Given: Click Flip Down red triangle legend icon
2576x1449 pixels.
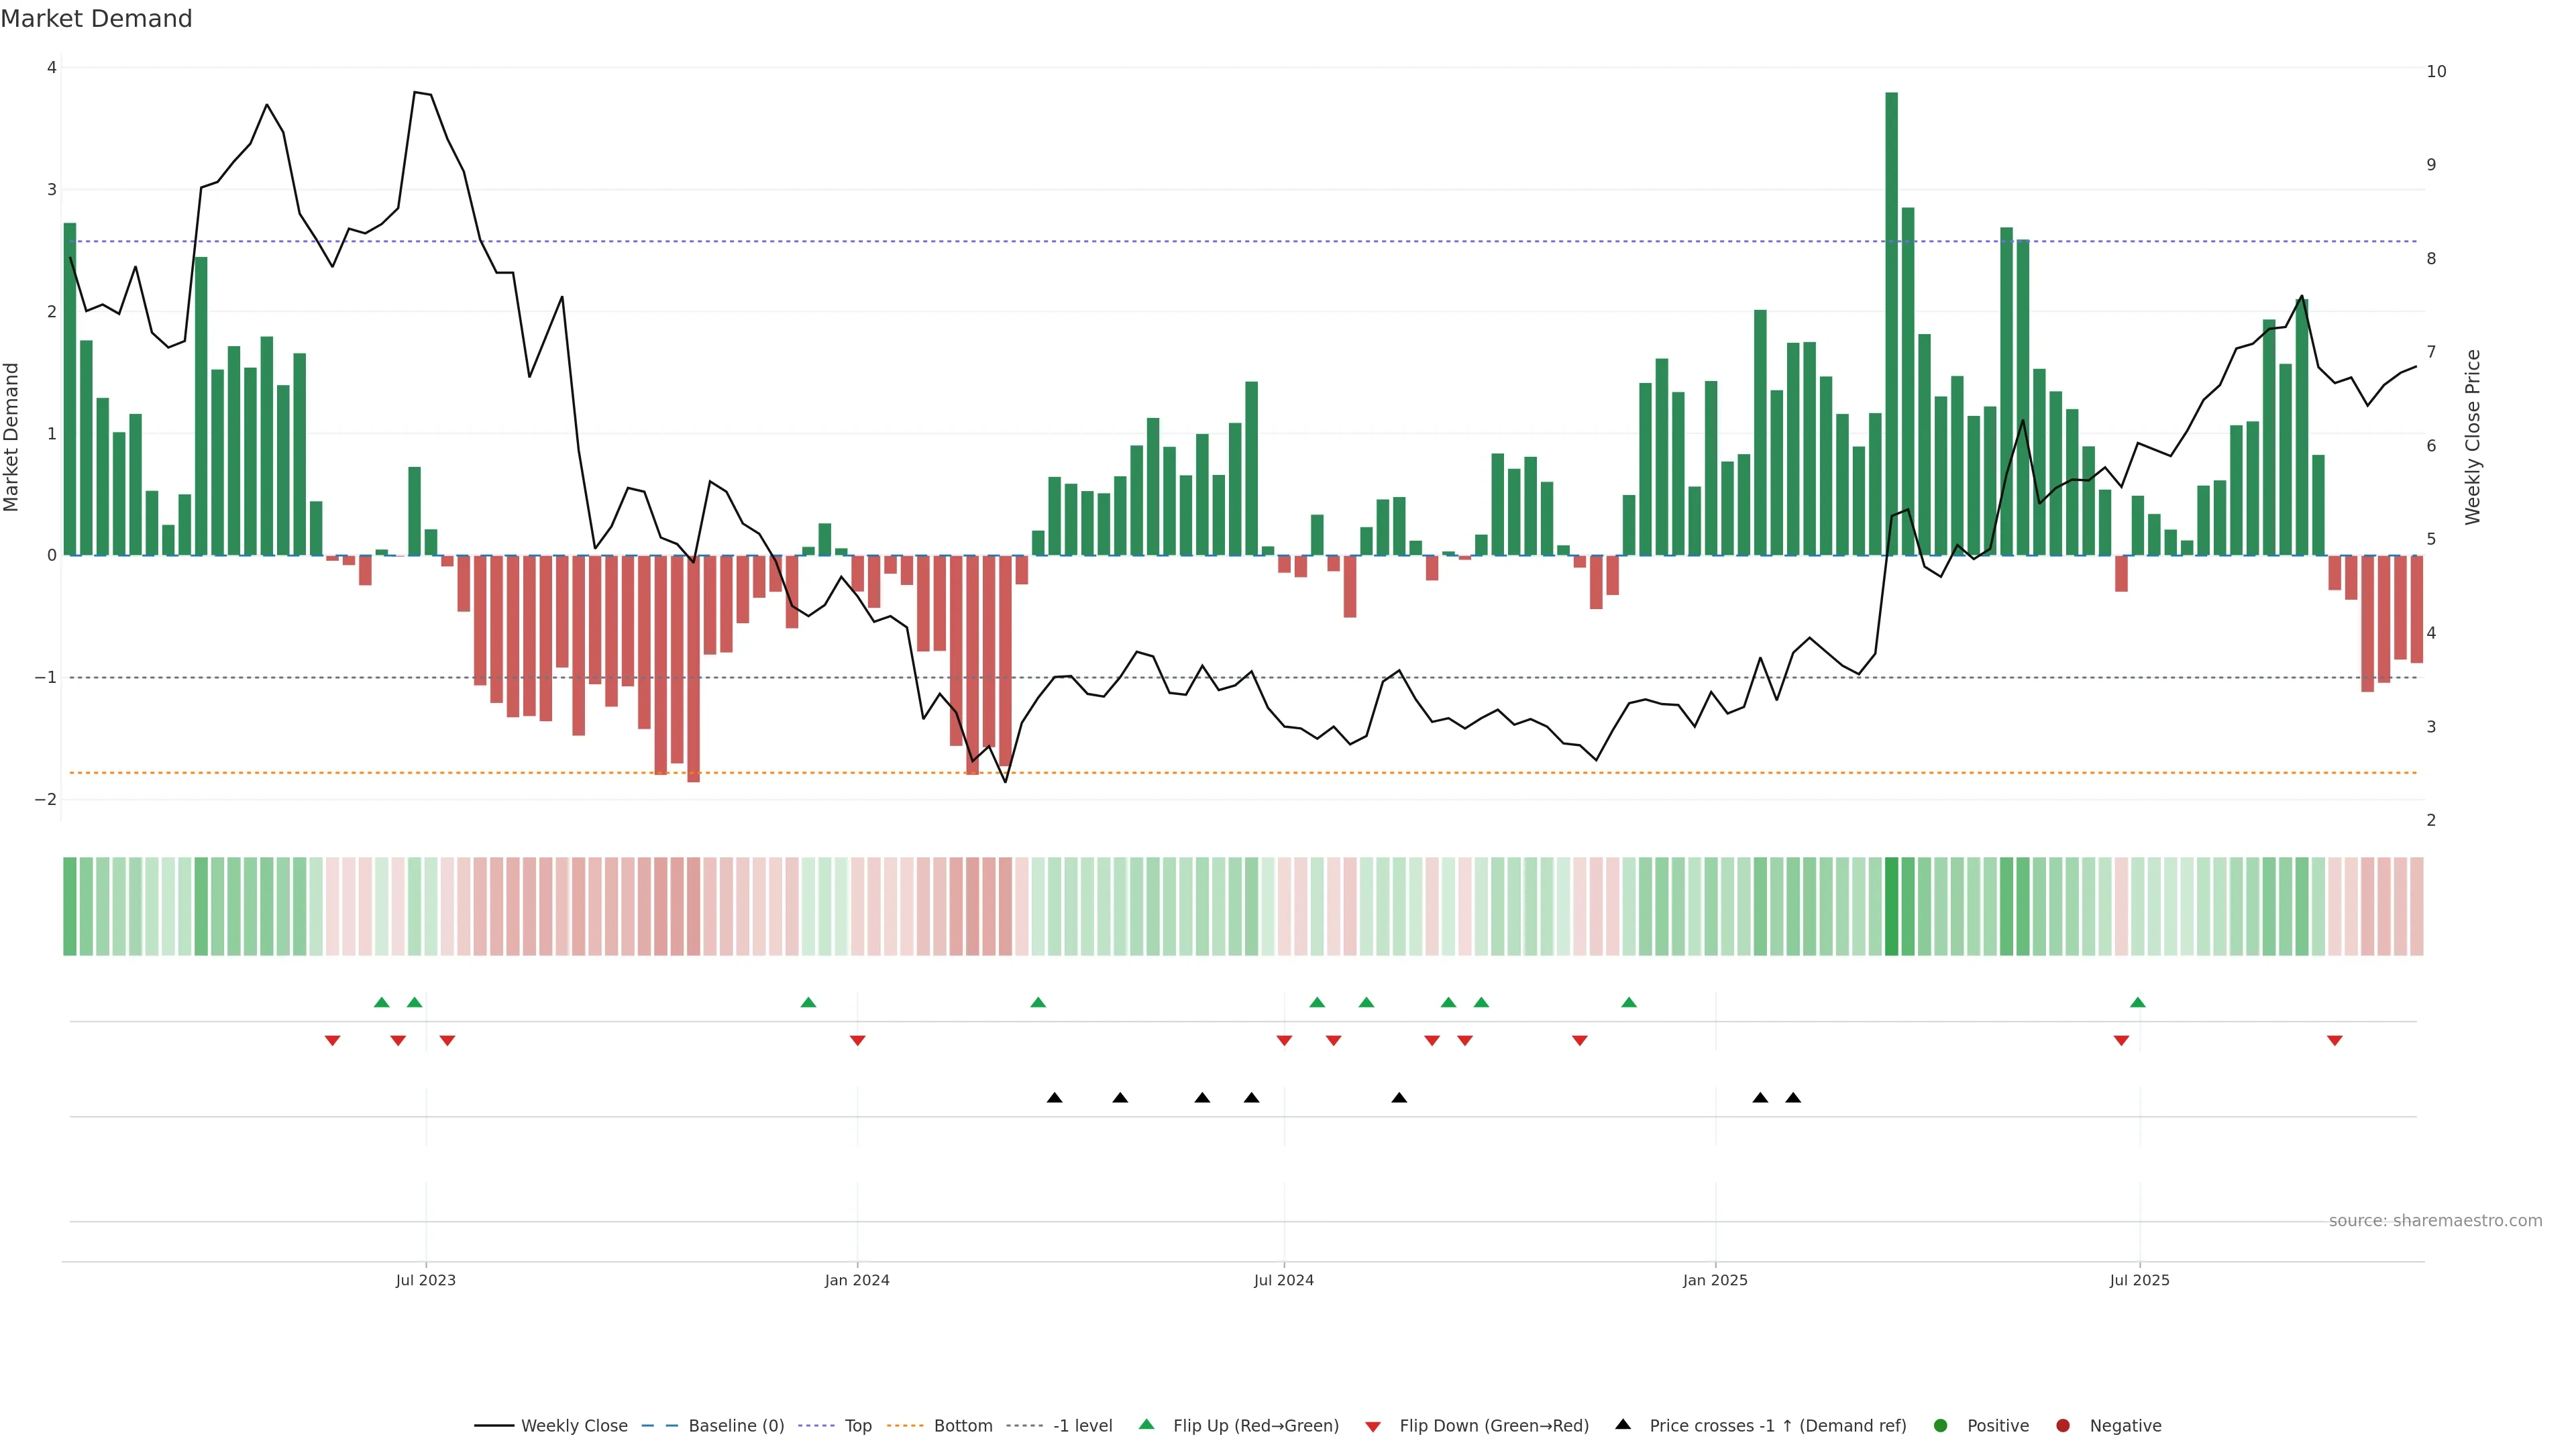Looking at the screenshot, I should point(1373,1426).
